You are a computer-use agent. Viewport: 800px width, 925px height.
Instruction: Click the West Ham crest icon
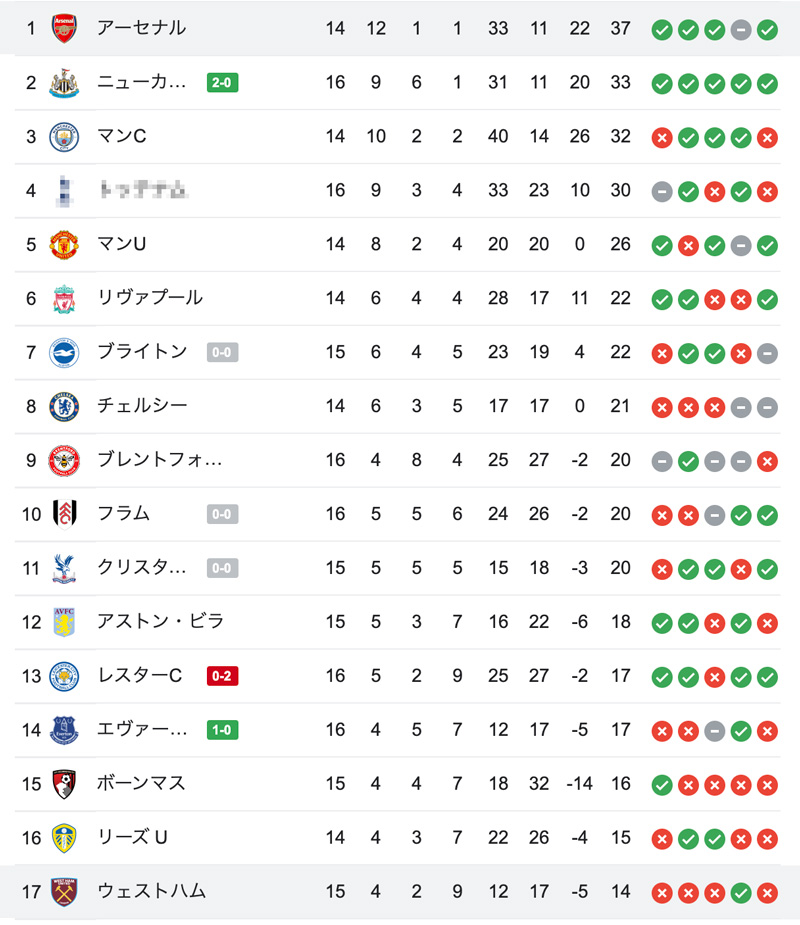point(64,892)
